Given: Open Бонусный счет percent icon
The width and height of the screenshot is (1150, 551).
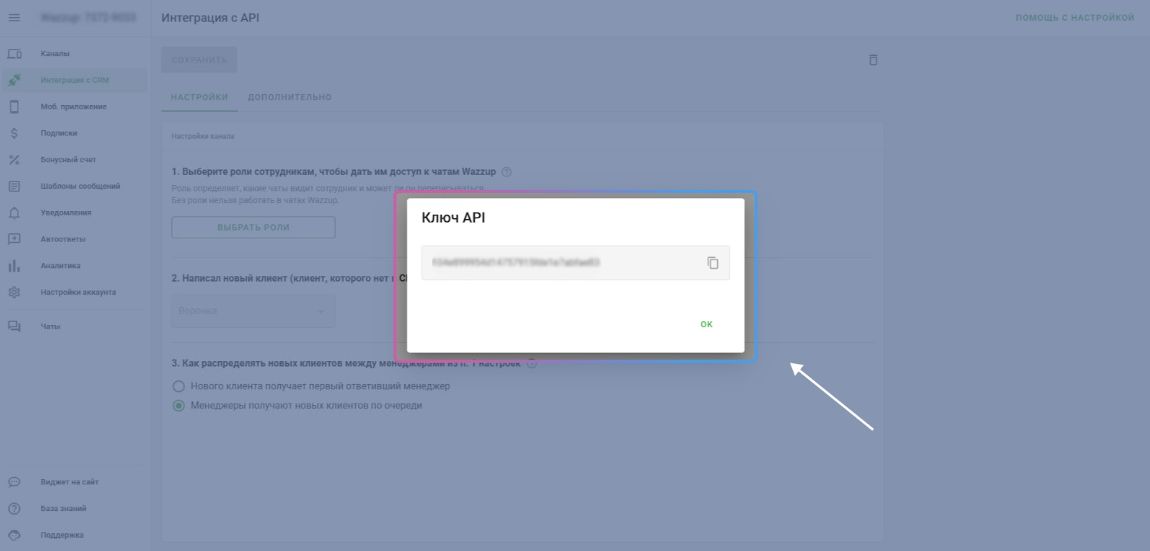Looking at the screenshot, I should click(14, 160).
